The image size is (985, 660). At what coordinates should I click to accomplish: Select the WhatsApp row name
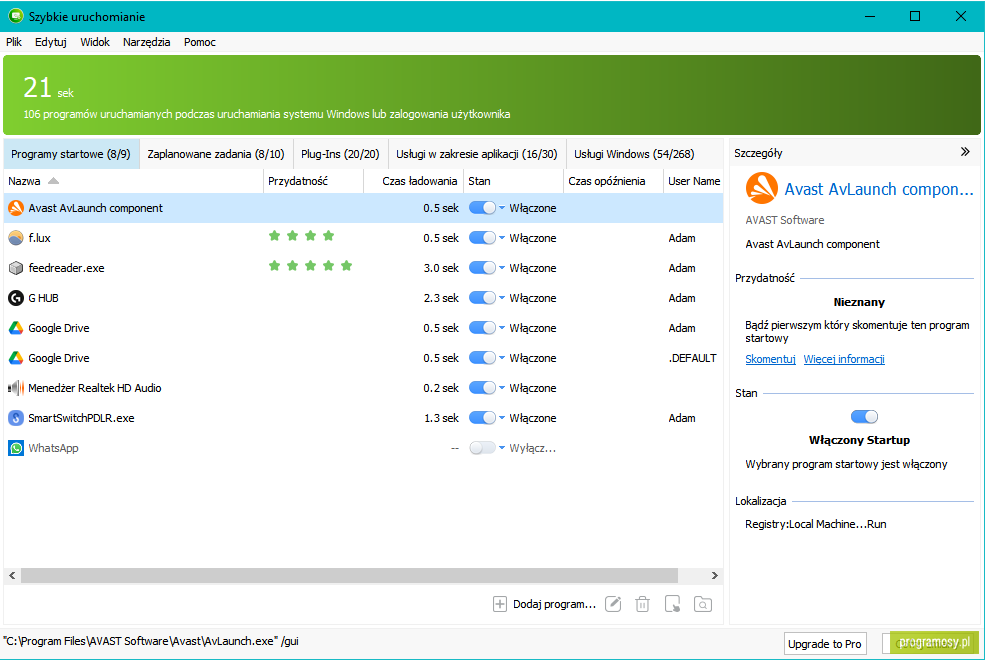point(53,448)
